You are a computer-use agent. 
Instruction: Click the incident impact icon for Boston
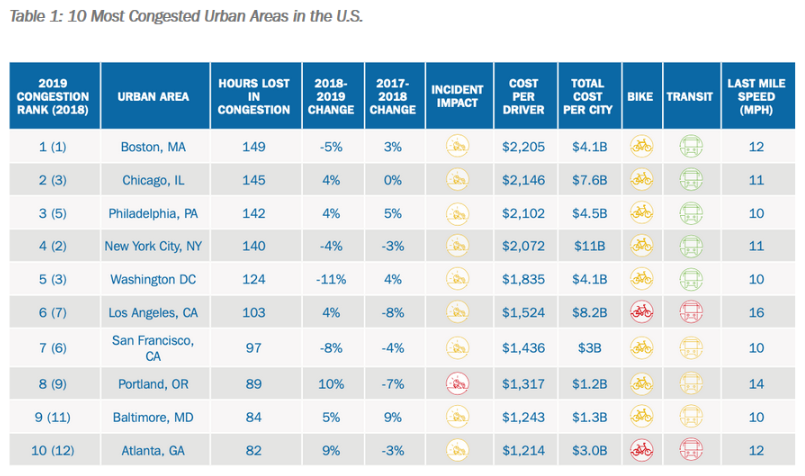tap(458, 147)
